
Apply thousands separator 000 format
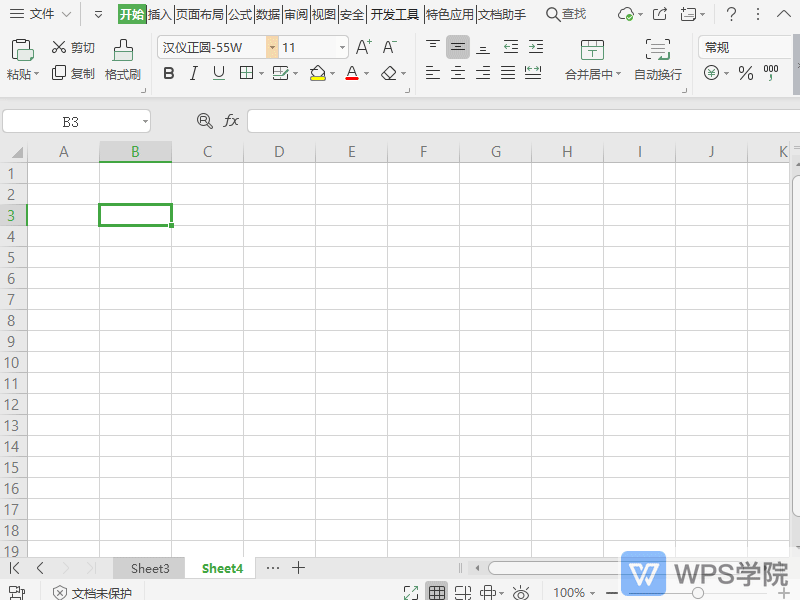pyautogui.click(x=771, y=72)
